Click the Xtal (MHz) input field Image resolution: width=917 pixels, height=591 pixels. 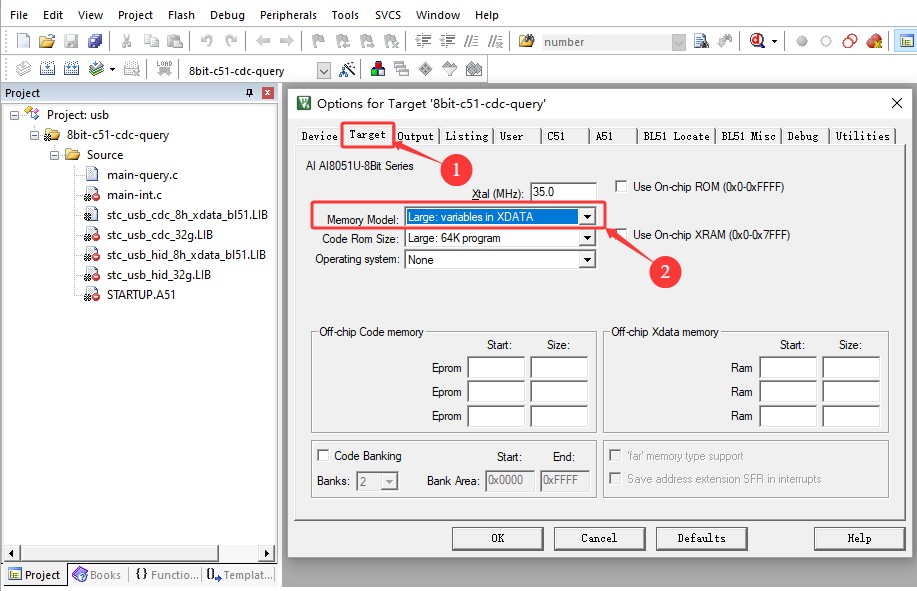click(x=565, y=191)
